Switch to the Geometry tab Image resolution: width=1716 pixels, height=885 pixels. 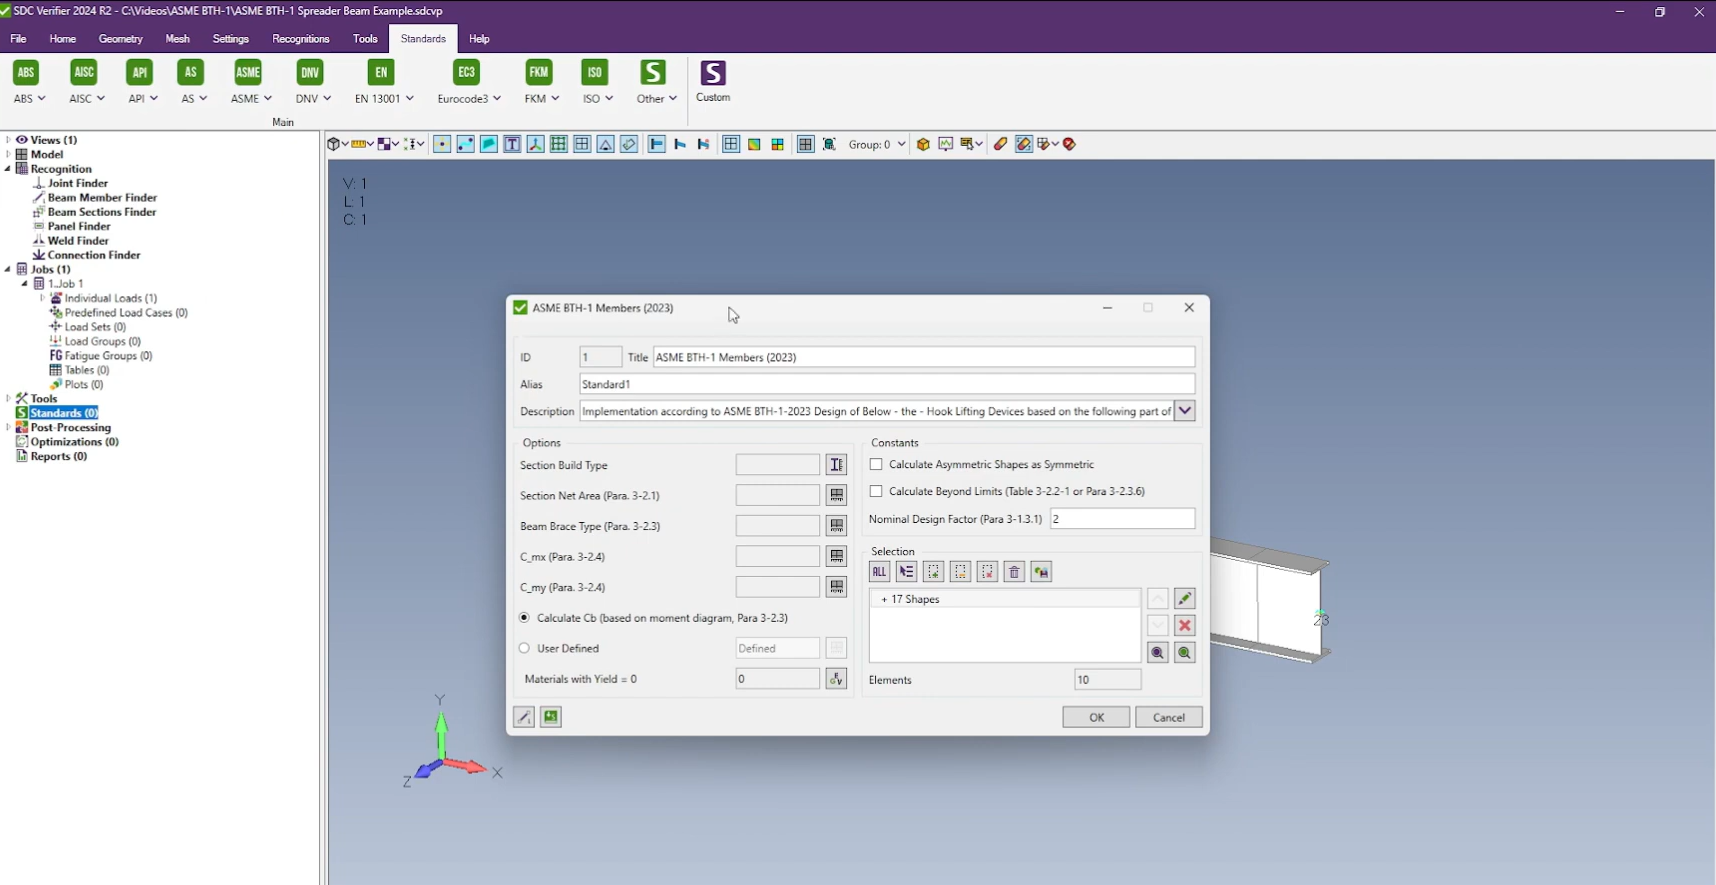click(x=121, y=39)
